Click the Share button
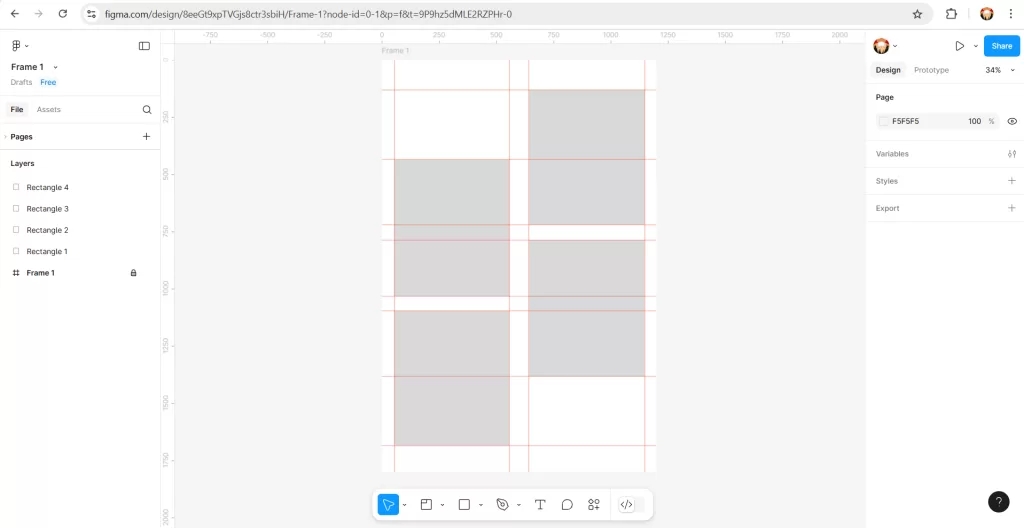Viewport: 1024px width, 528px height. point(1002,46)
